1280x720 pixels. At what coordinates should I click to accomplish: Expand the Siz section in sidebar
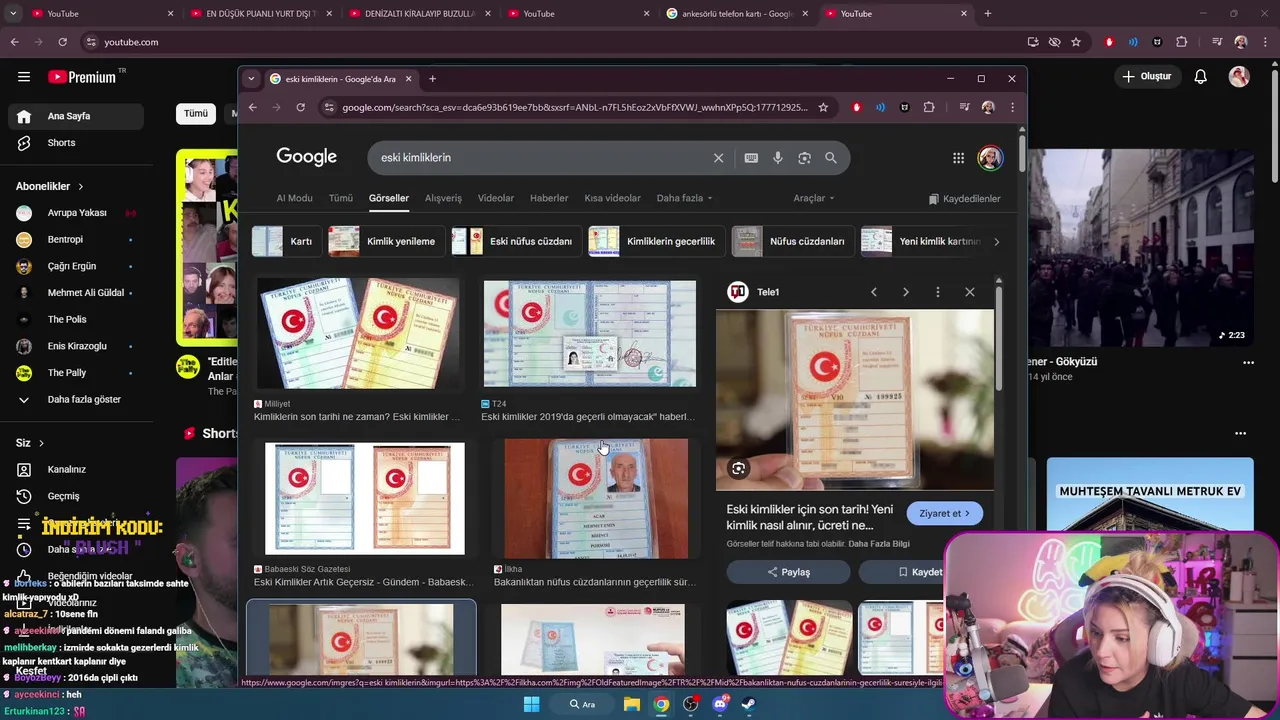click(x=30, y=443)
